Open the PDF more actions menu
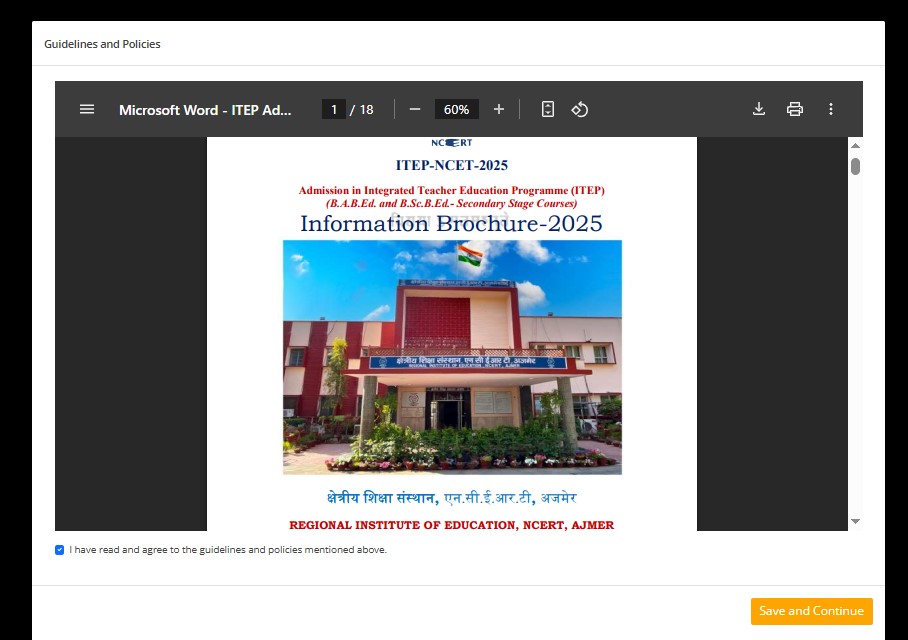 [830, 109]
